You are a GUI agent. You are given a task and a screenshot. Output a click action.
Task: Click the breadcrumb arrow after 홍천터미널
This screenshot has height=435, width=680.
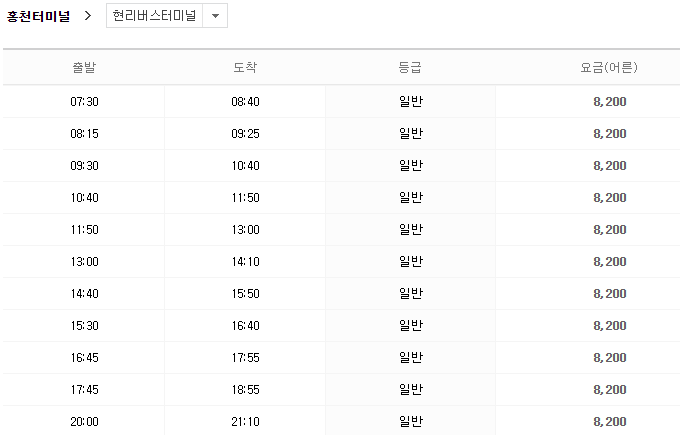coord(88,16)
